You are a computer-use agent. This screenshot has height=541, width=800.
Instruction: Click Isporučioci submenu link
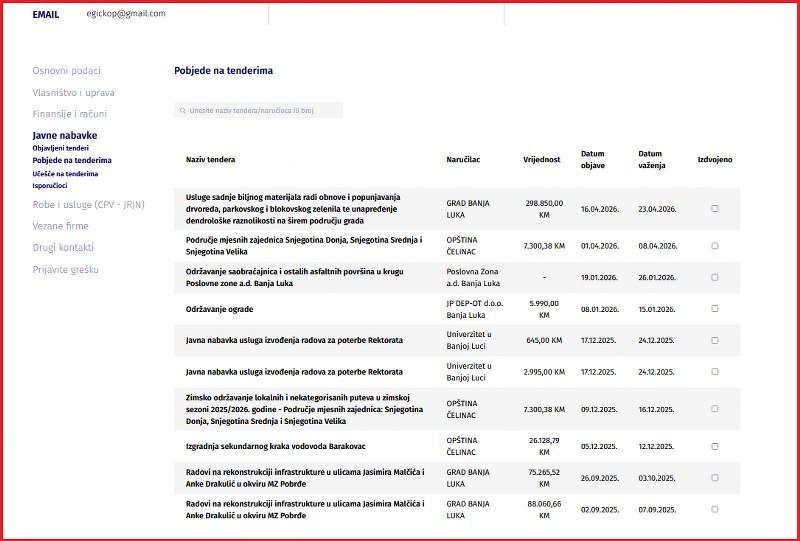pyautogui.click(x=49, y=186)
